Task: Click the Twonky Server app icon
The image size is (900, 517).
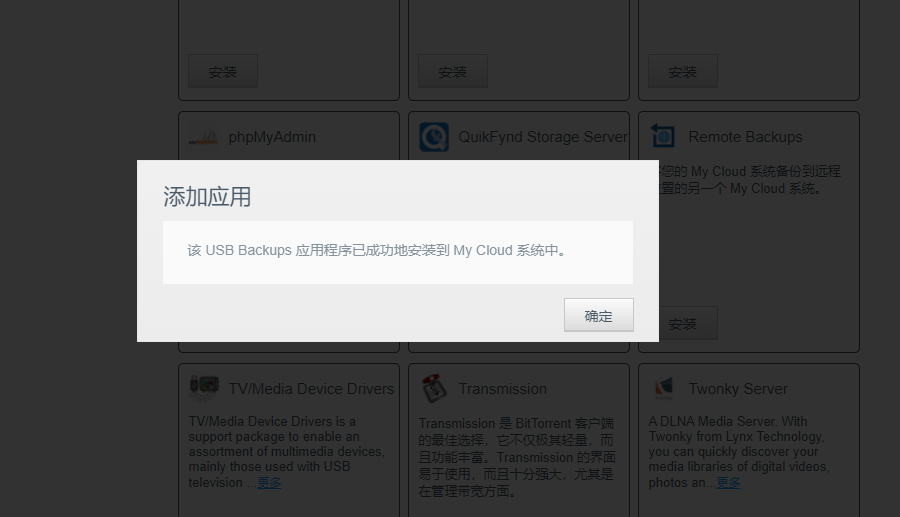Action: coord(664,388)
